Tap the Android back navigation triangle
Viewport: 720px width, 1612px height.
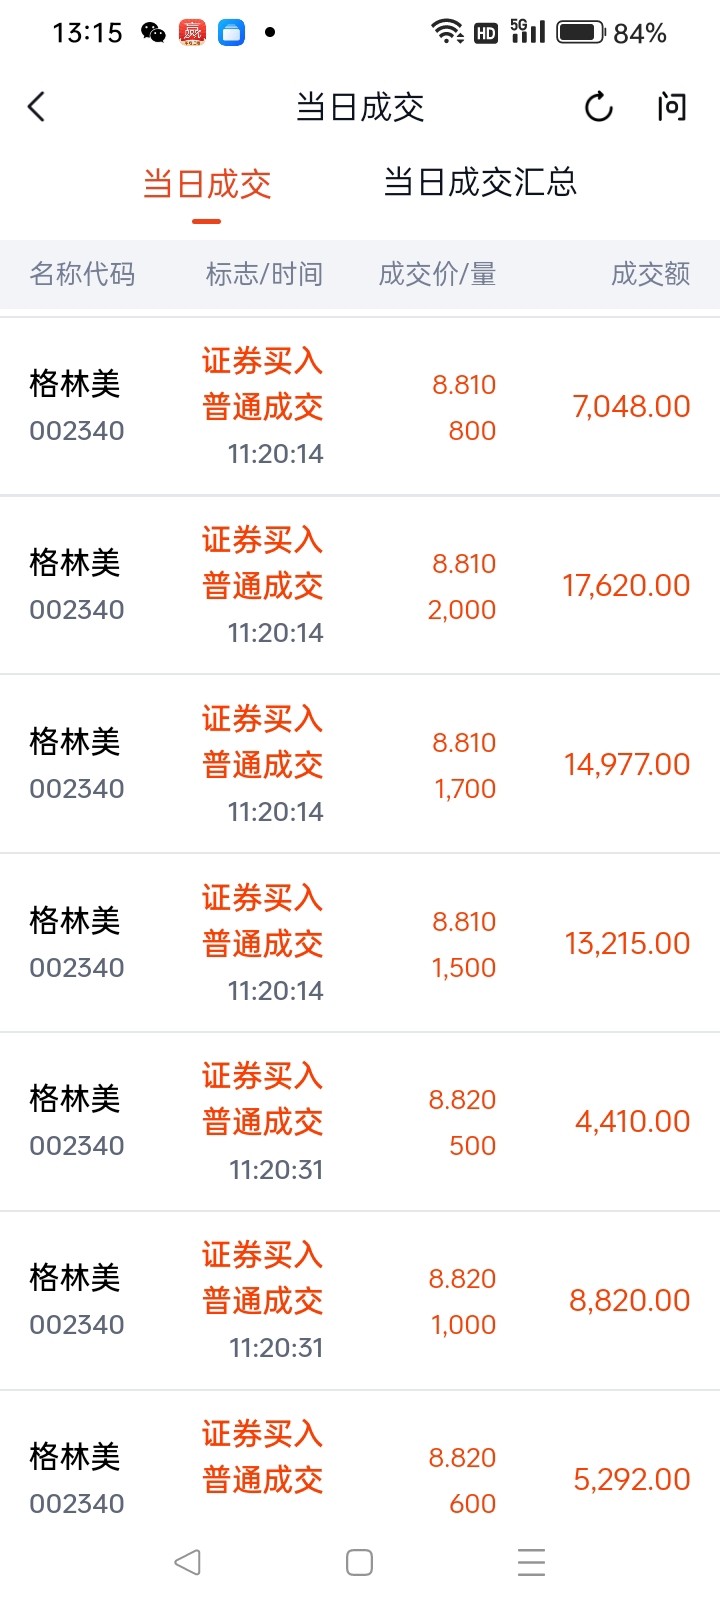coord(187,1562)
